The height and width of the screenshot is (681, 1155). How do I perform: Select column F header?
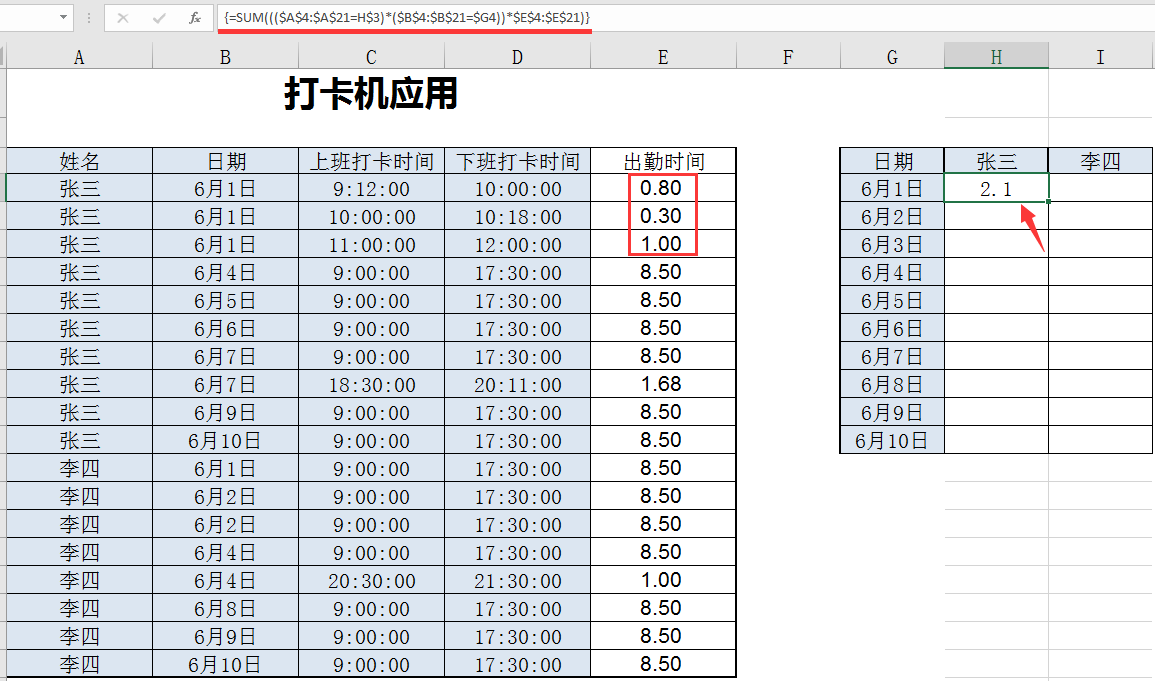coord(787,57)
